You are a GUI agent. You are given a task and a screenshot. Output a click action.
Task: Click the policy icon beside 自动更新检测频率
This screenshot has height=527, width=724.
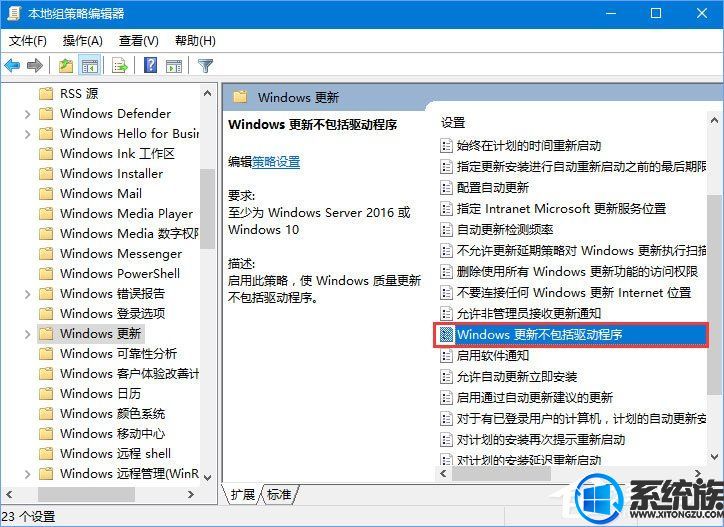tap(446, 230)
